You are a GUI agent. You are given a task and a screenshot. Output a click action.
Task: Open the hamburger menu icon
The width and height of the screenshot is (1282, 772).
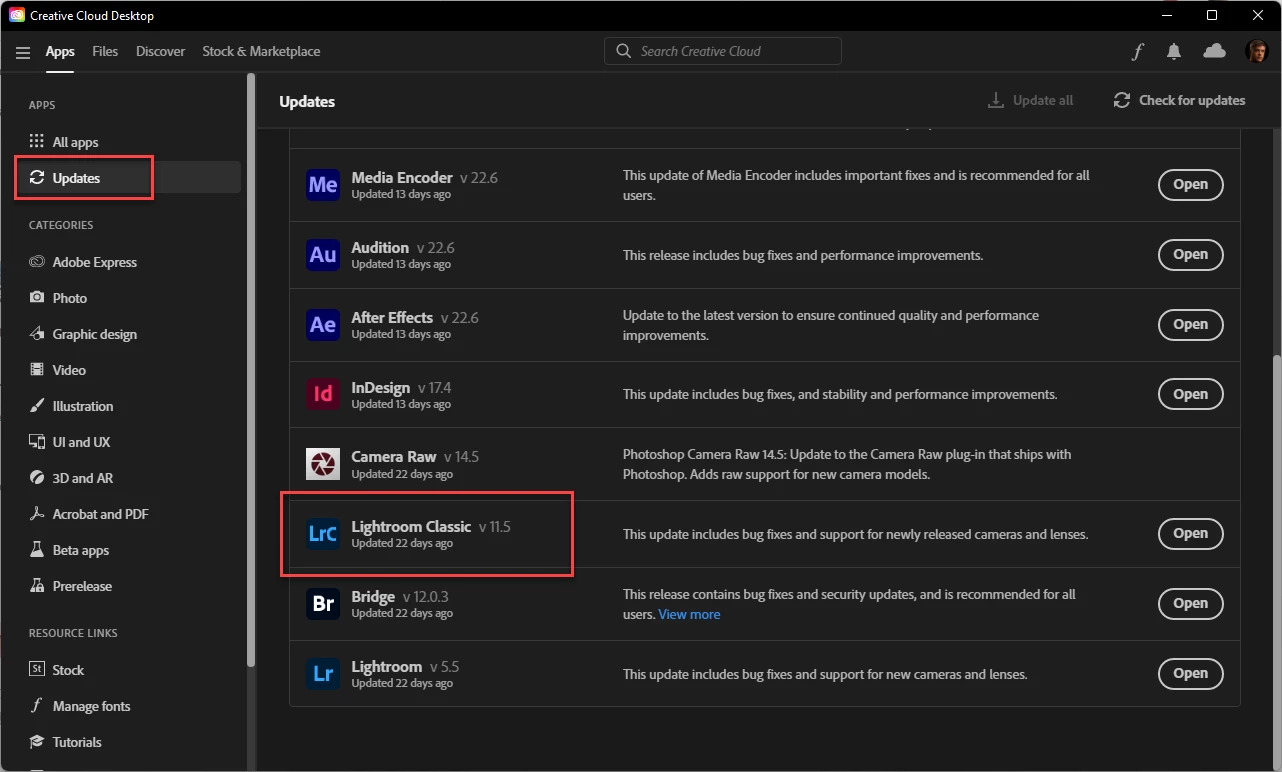click(23, 52)
